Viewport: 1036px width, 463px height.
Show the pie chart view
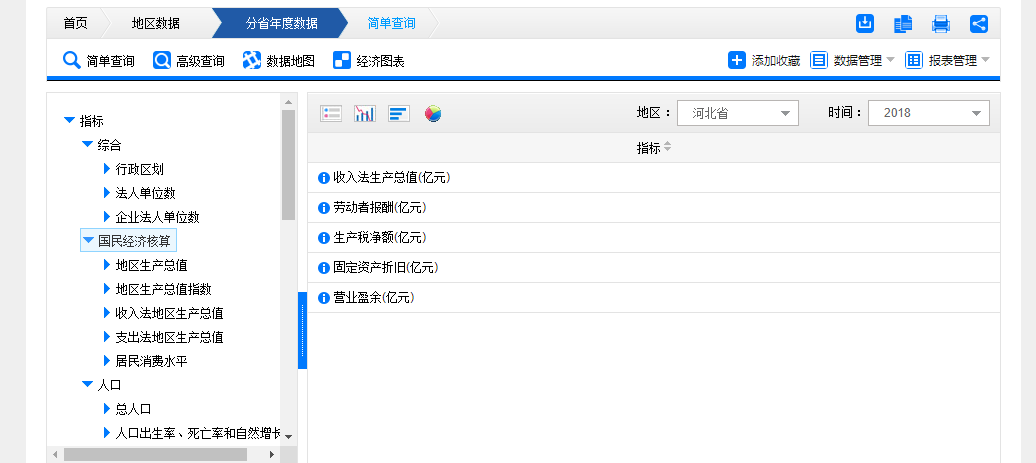click(x=433, y=114)
